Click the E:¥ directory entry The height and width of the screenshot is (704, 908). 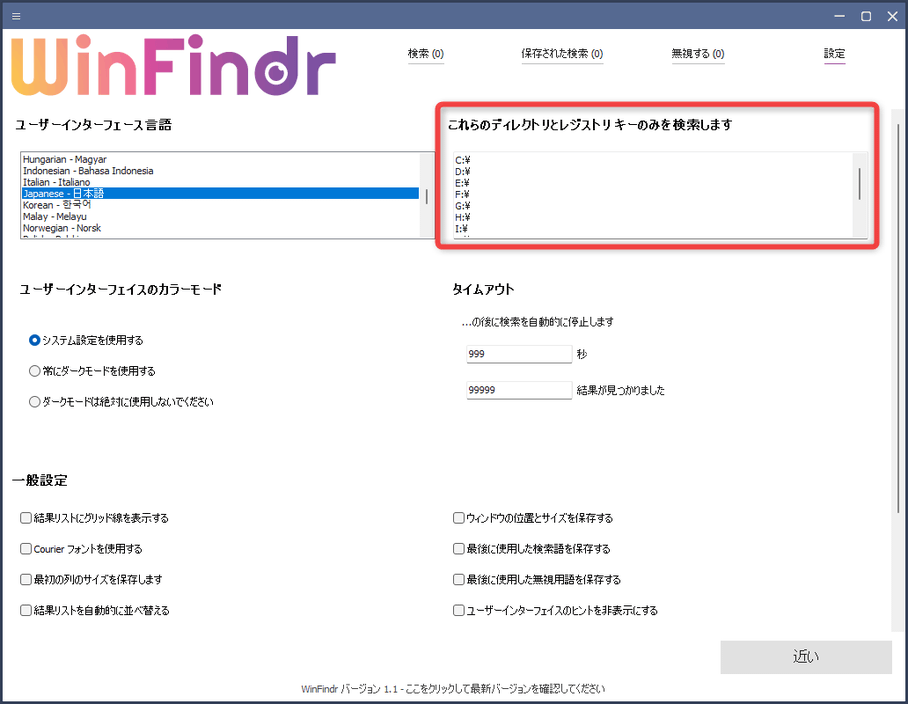click(463, 183)
